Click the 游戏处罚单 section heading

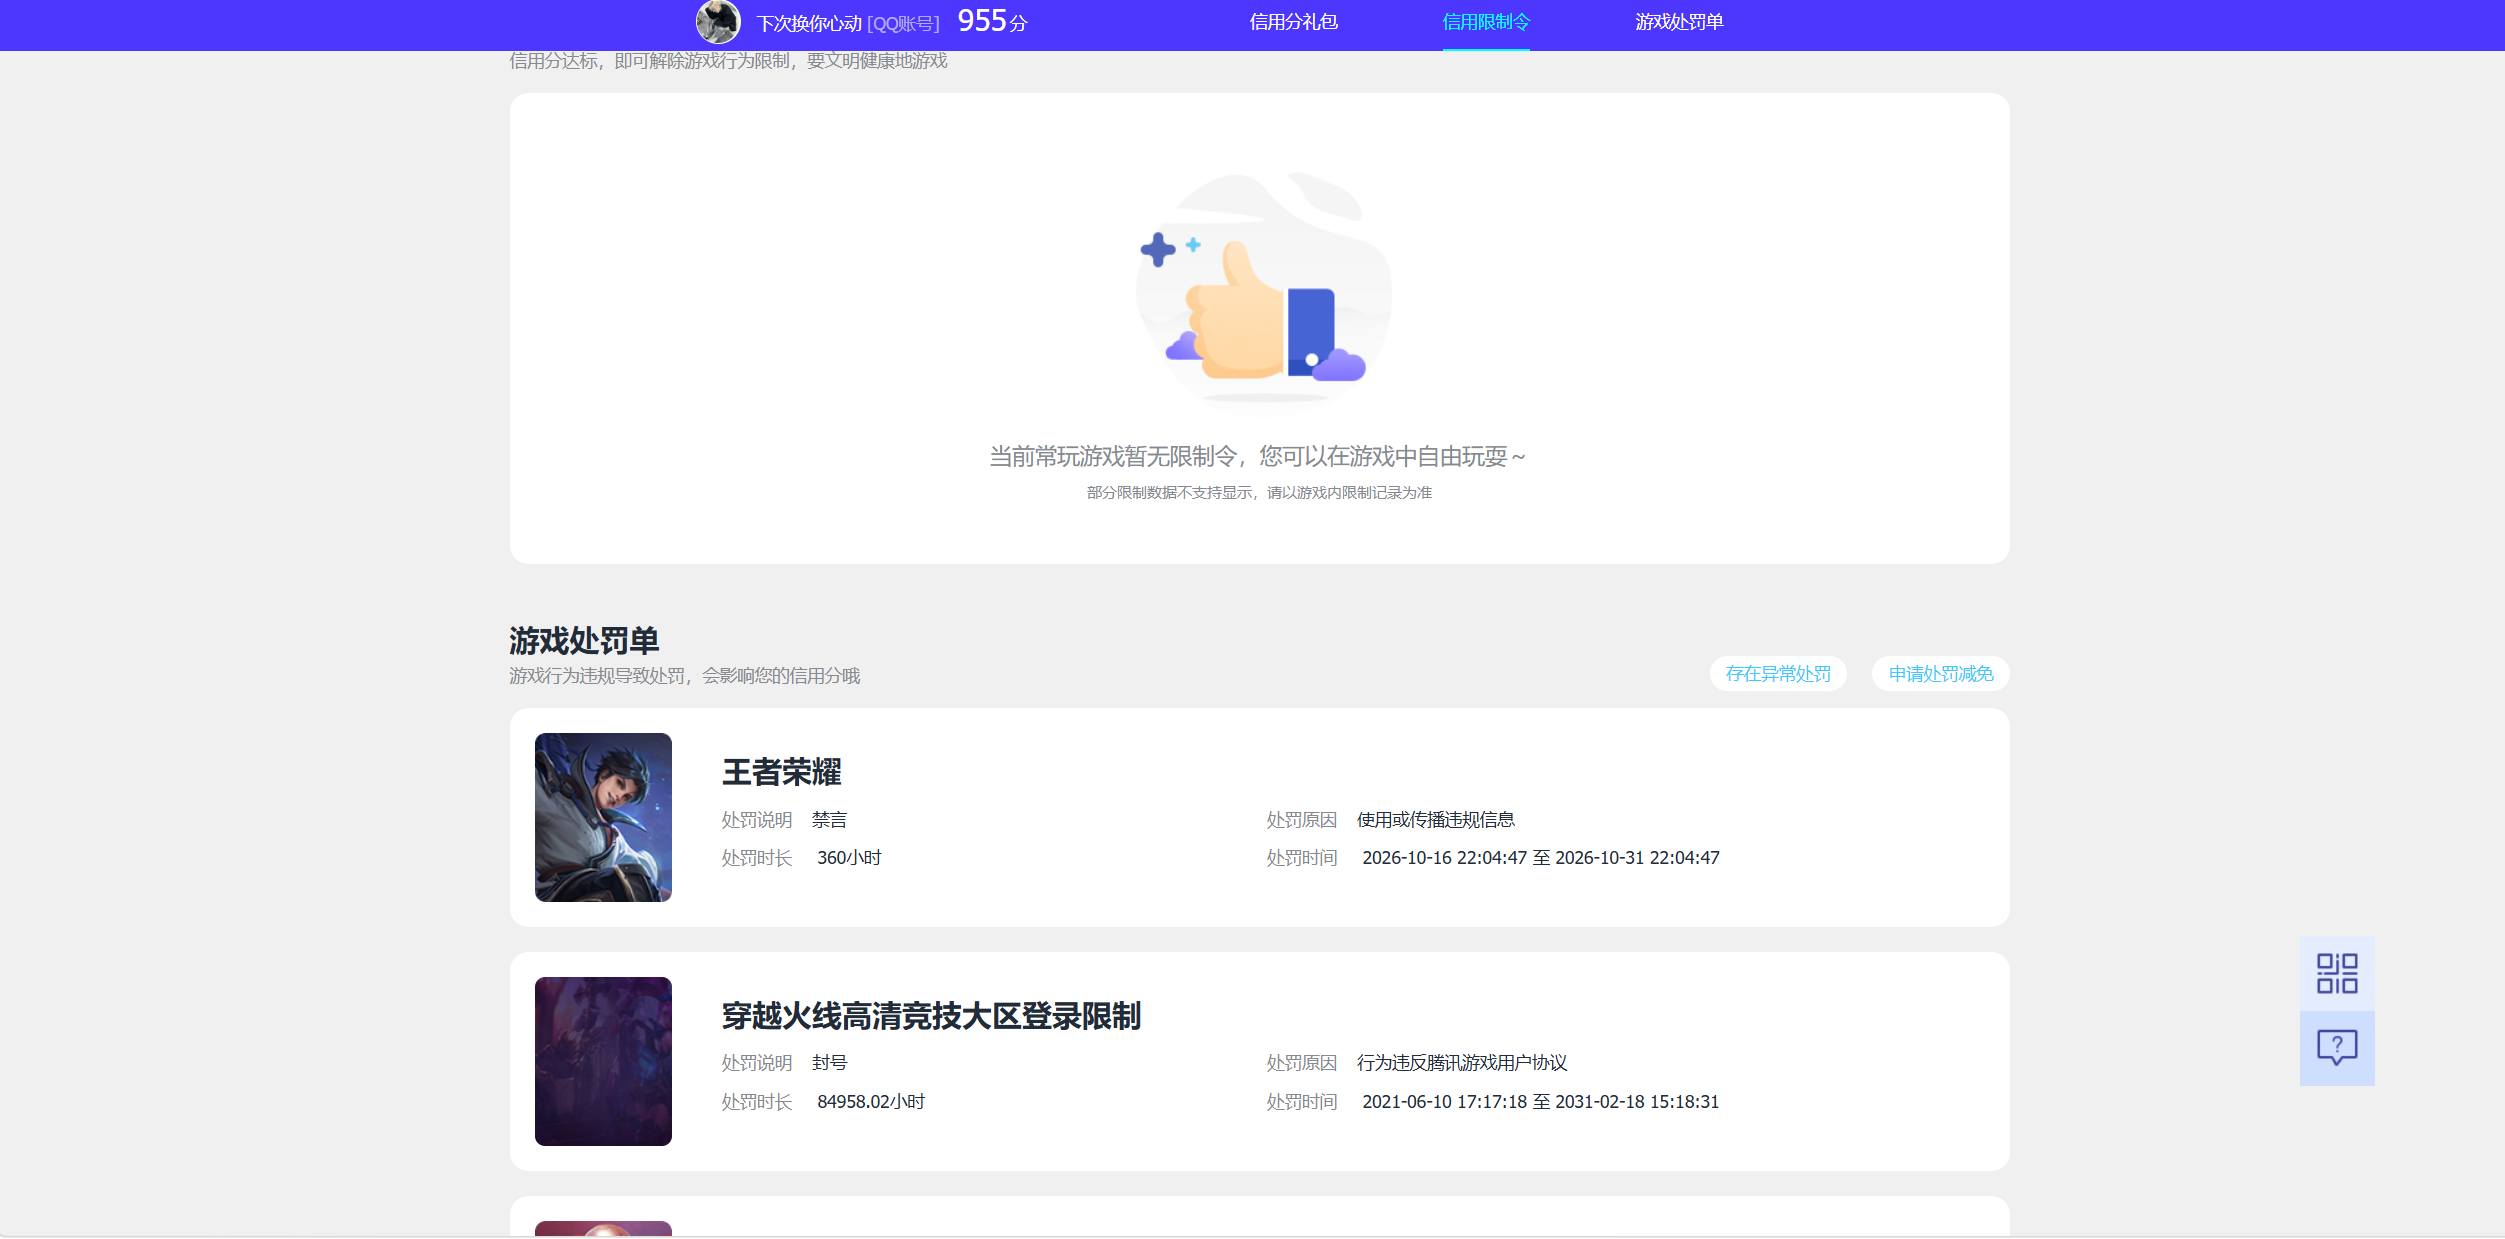click(584, 640)
